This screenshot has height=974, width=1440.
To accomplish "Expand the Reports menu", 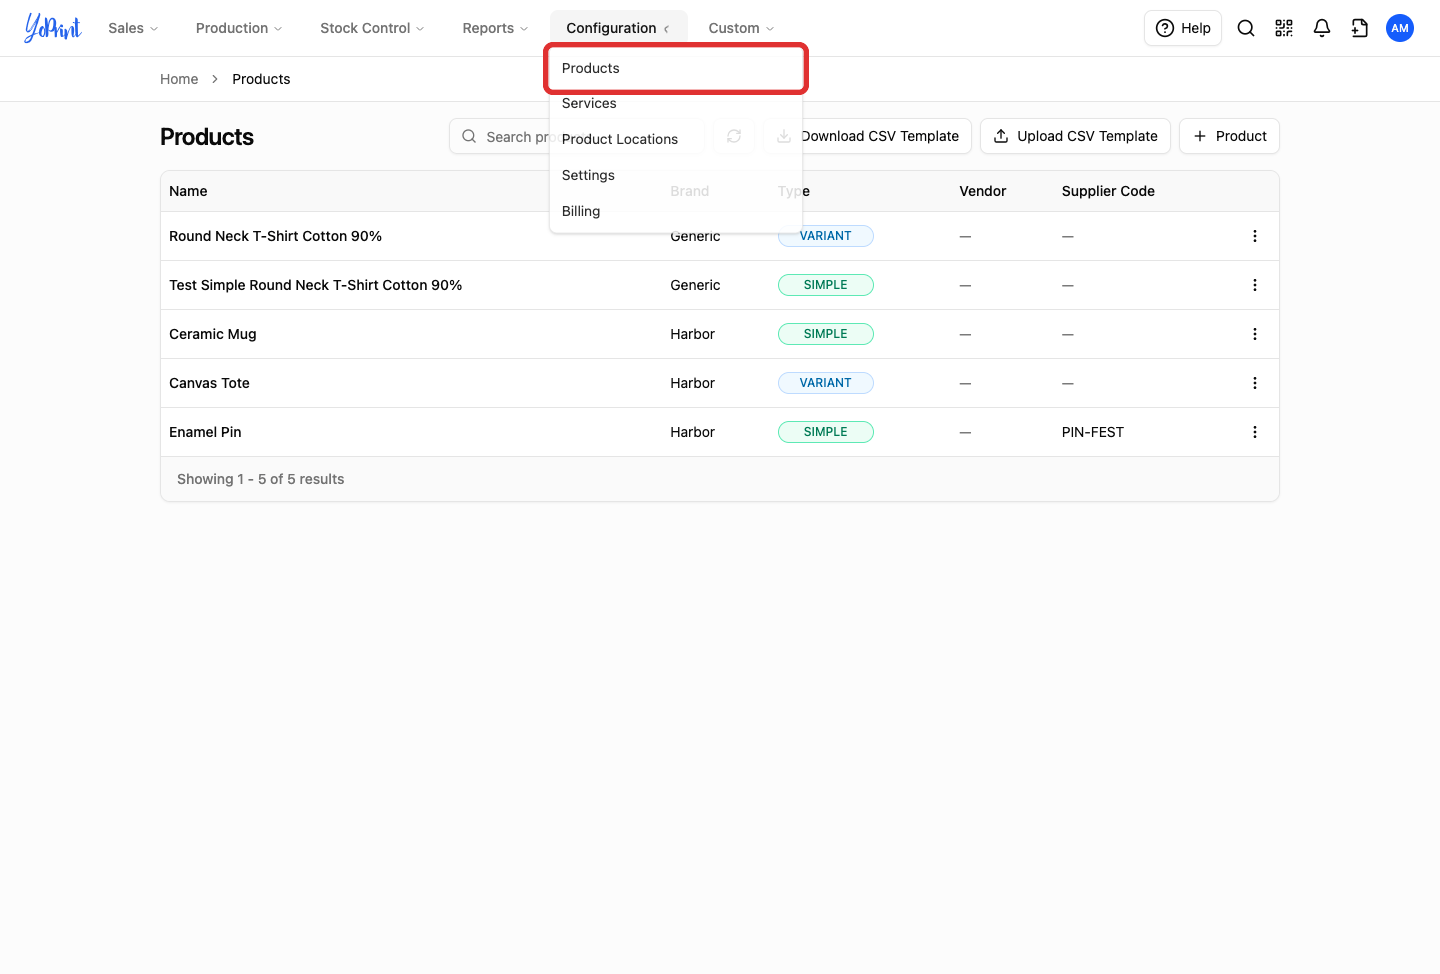I will [495, 28].
